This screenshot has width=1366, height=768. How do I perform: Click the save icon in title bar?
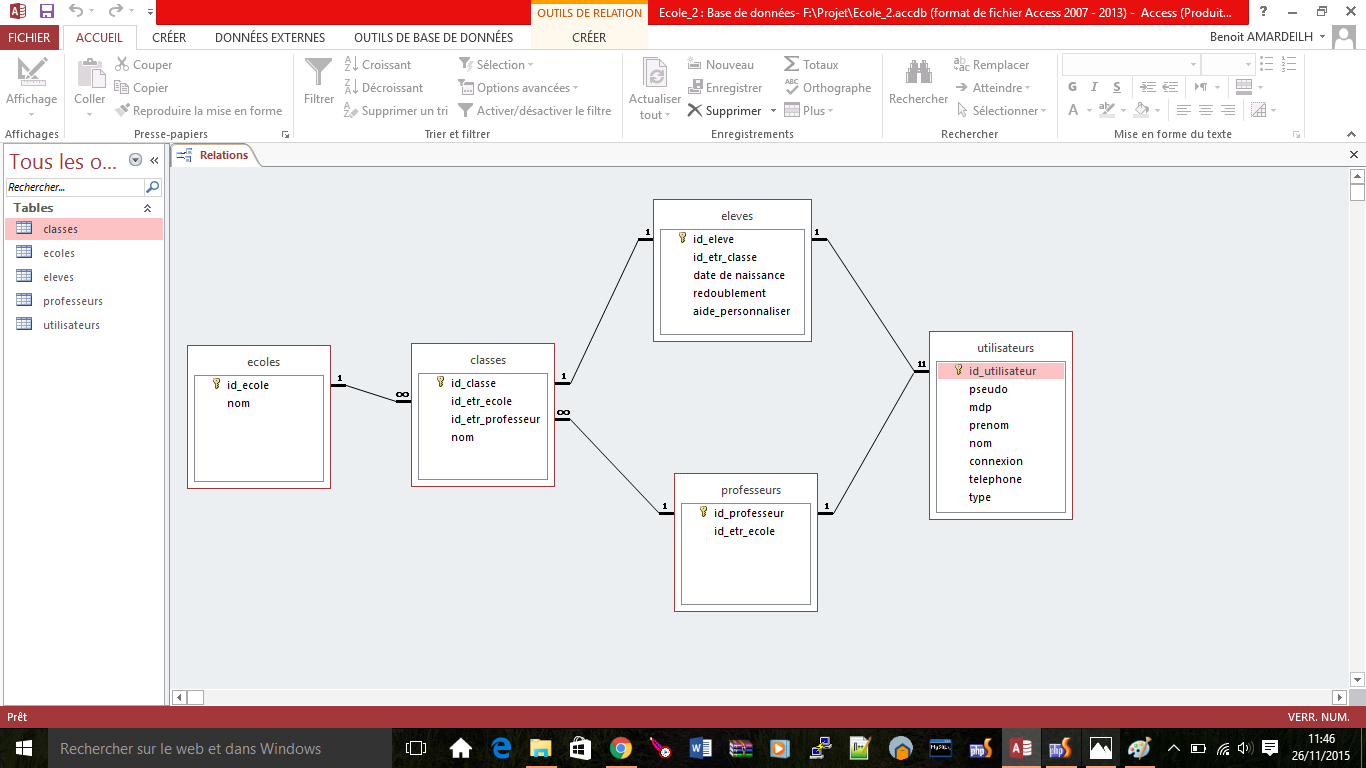coord(47,12)
